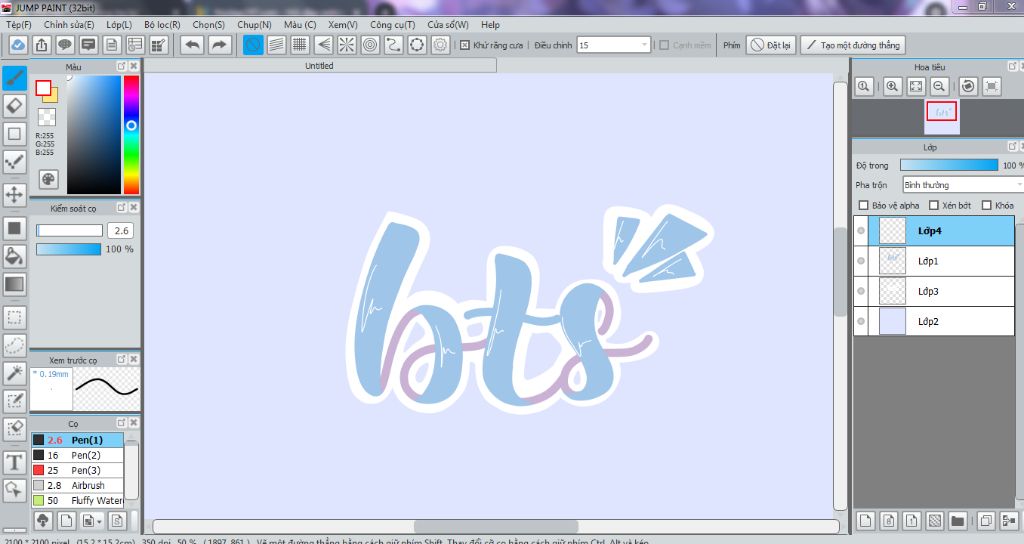
Task: Click the brush size slider
Action: coord(69,231)
